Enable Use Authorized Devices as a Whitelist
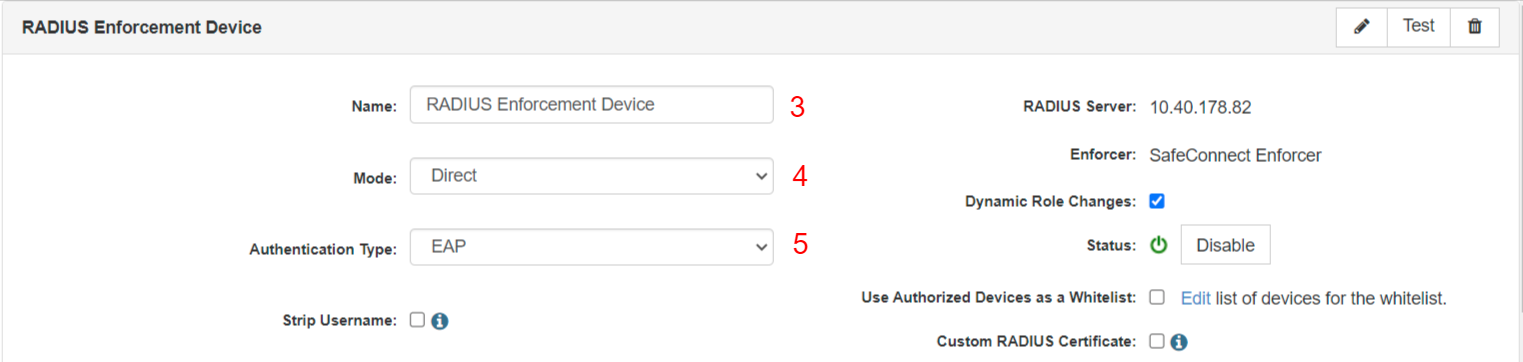 click(1156, 297)
